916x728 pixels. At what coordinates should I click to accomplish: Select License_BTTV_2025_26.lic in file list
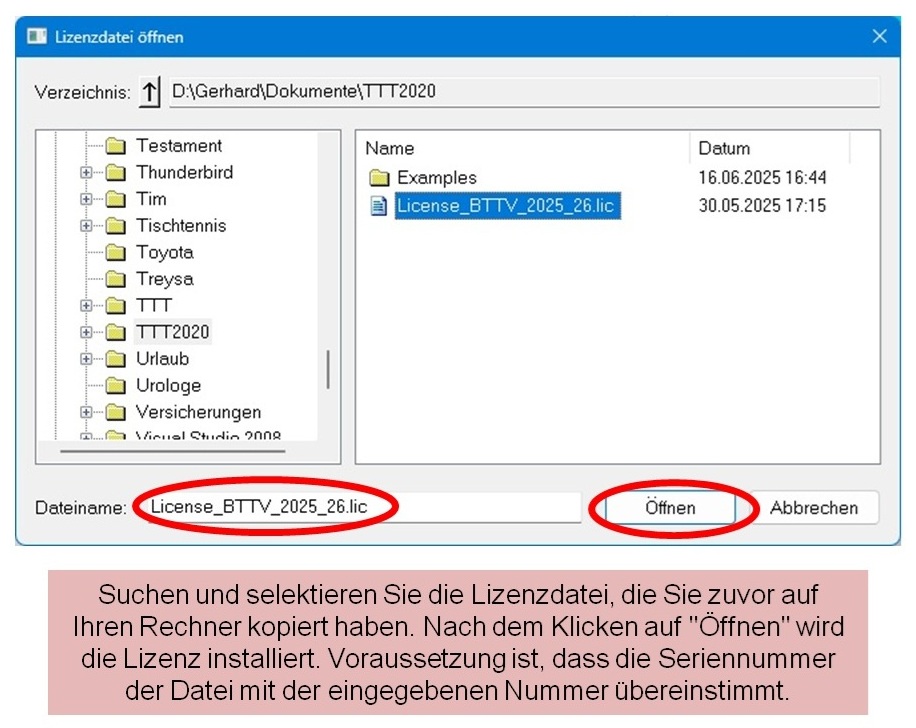coord(507,206)
